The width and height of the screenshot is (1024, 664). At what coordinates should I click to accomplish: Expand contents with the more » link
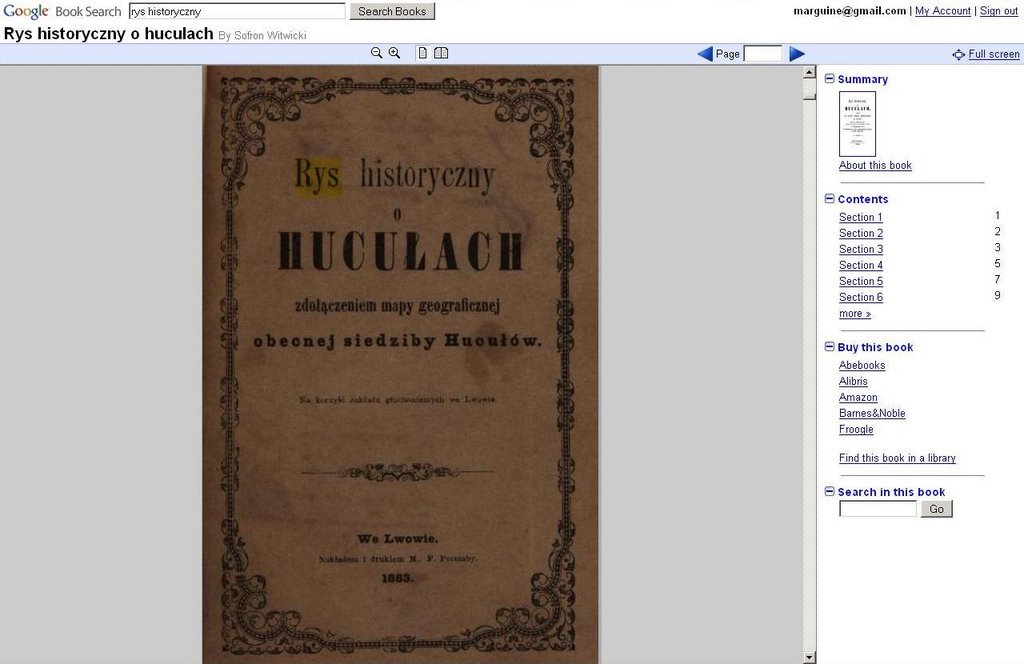(x=855, y=313)
